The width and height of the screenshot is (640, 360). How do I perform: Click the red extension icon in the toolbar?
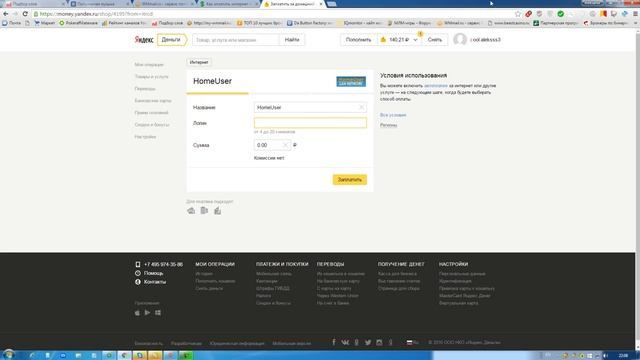click(x=529, y=14)
